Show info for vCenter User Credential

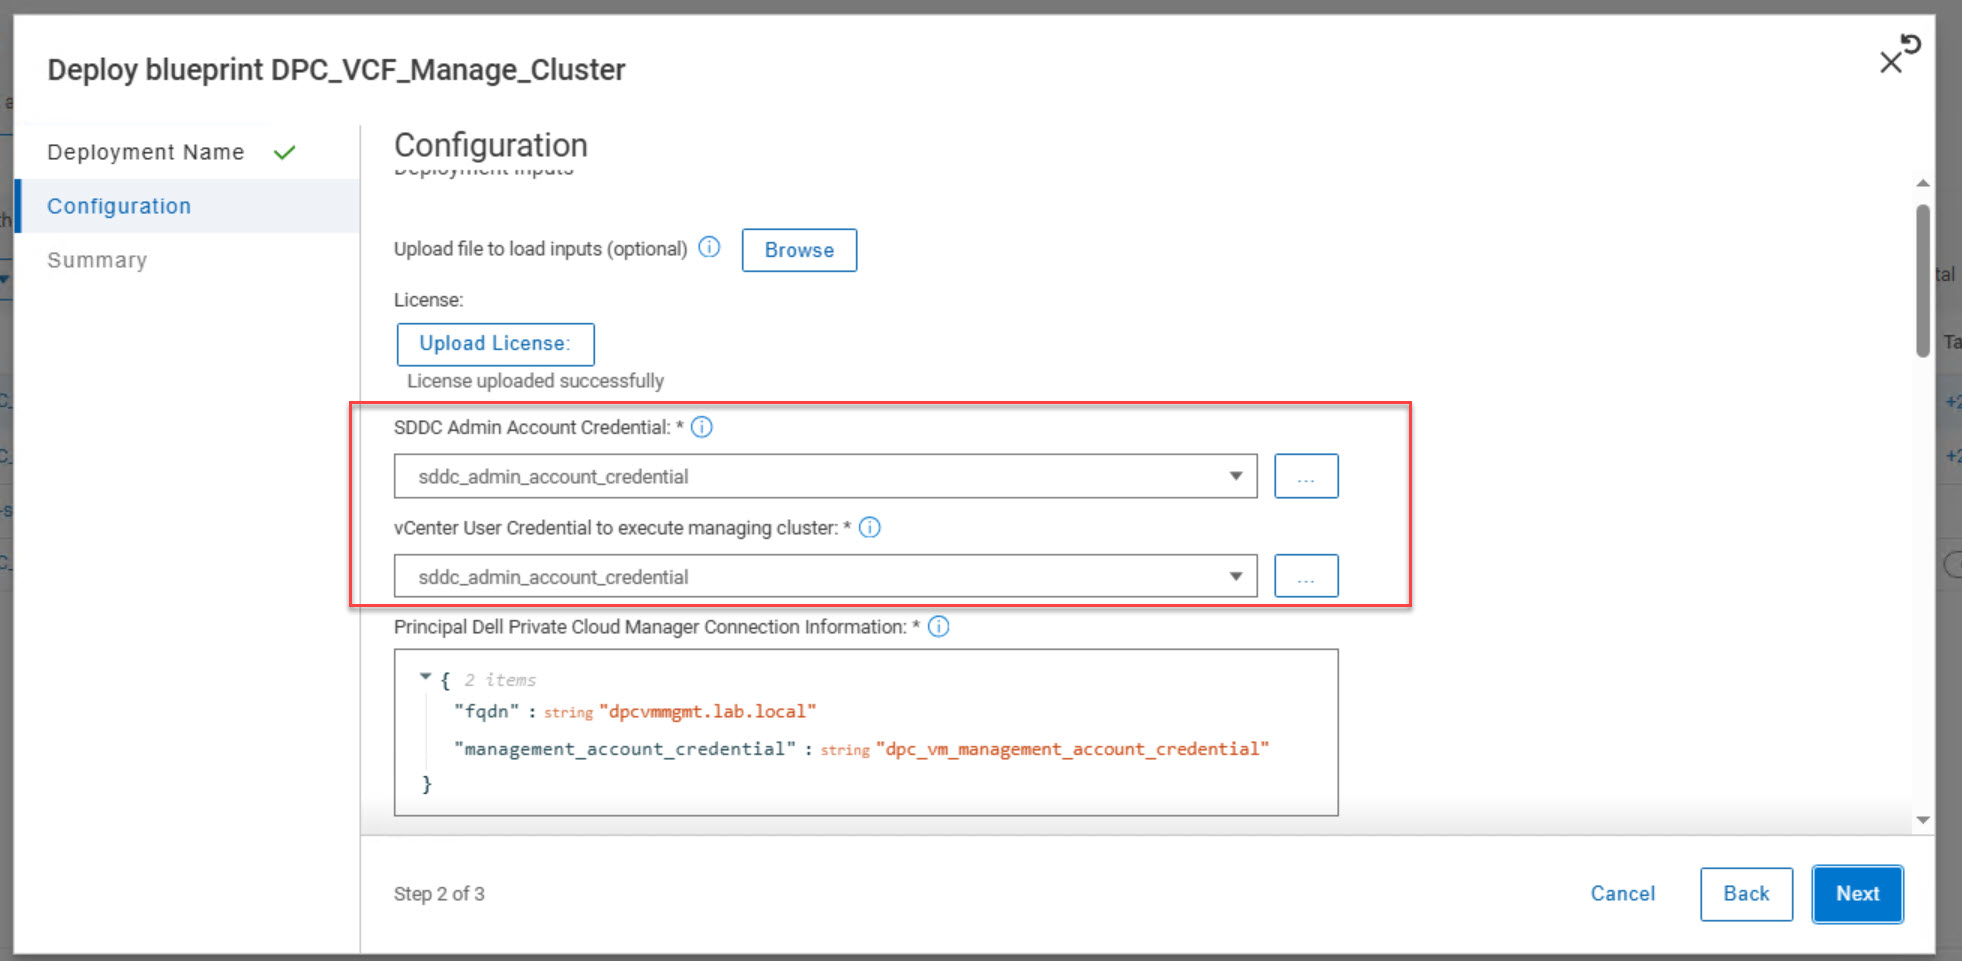pyautogui.click(x=870, y=527)
